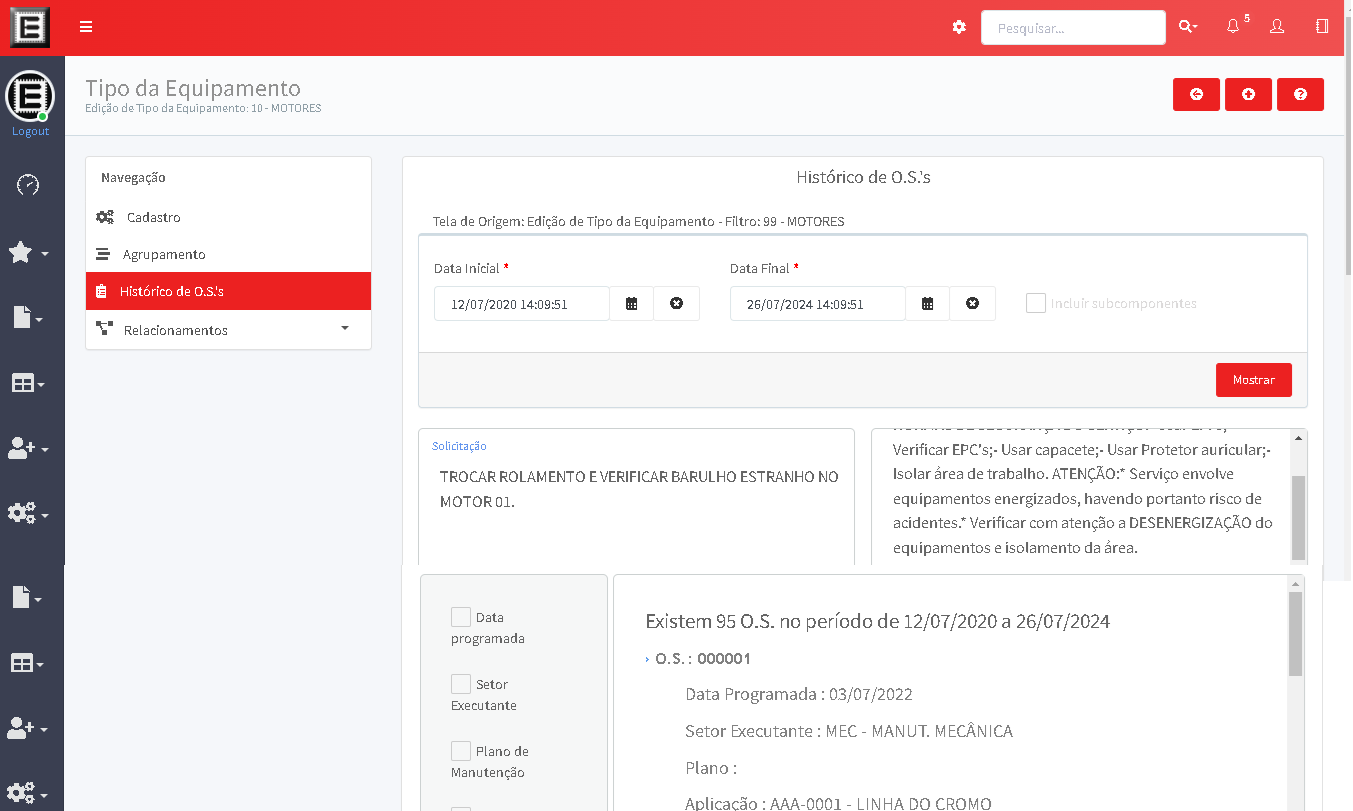1353x811 pixels.
Task: Open settings gear icon in top bar
Action: point(959,27)
